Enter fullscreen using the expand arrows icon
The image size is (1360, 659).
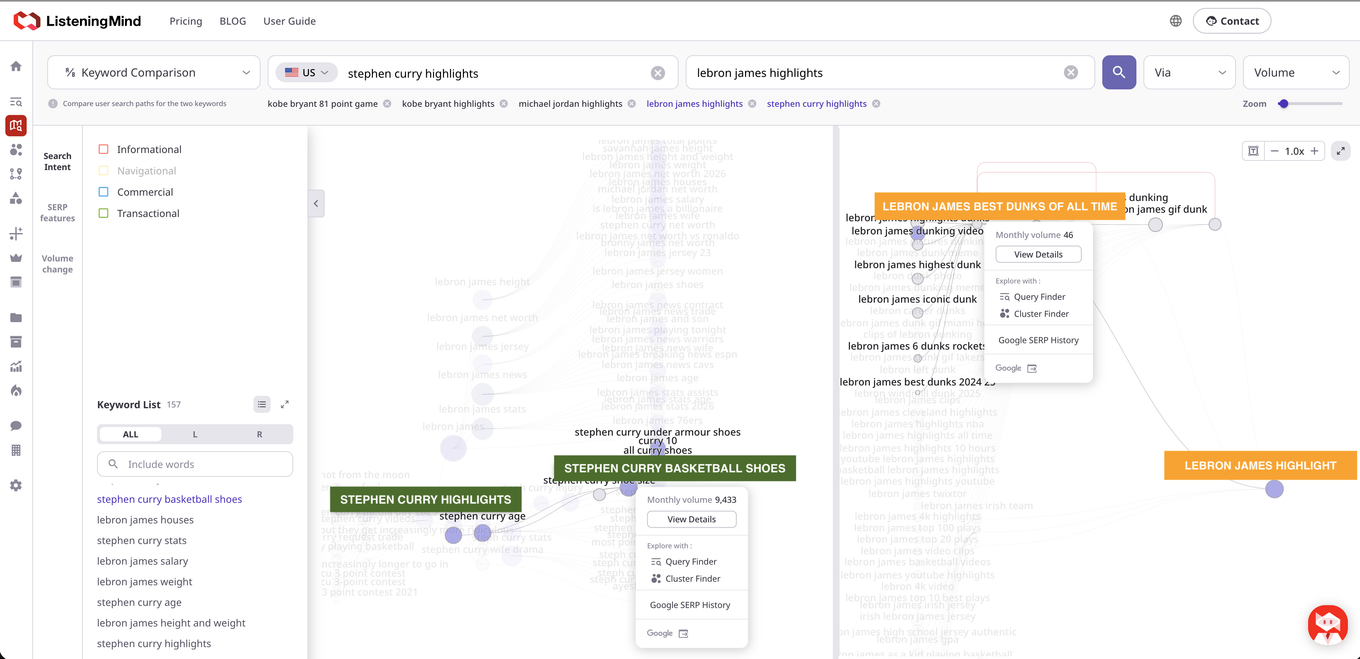pos(1341,151)
